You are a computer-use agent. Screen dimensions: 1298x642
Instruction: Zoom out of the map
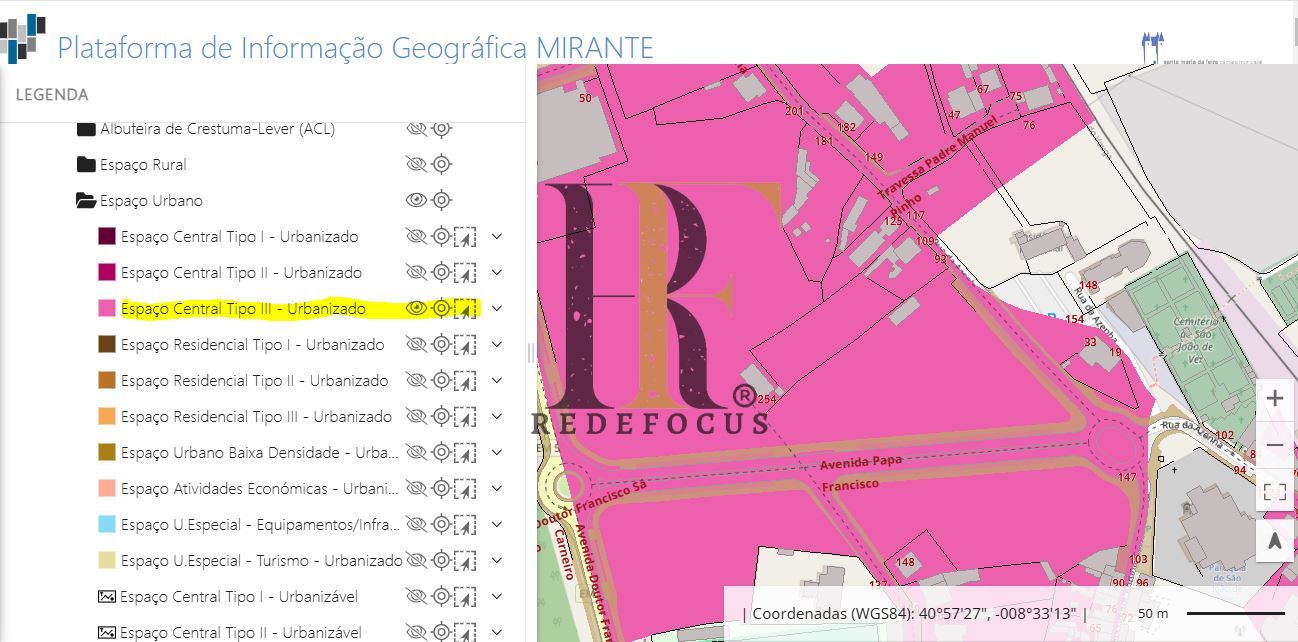(x=1274, y=444)
